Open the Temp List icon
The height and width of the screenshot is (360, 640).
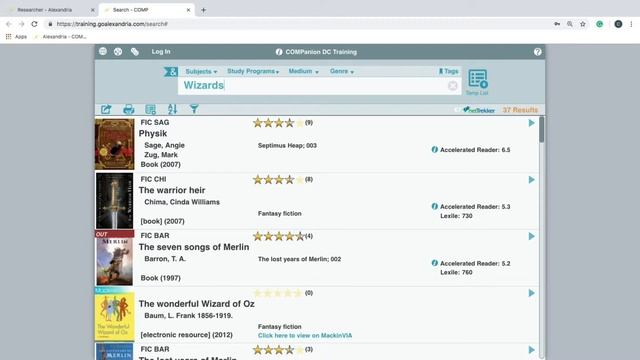coord(477,82)
